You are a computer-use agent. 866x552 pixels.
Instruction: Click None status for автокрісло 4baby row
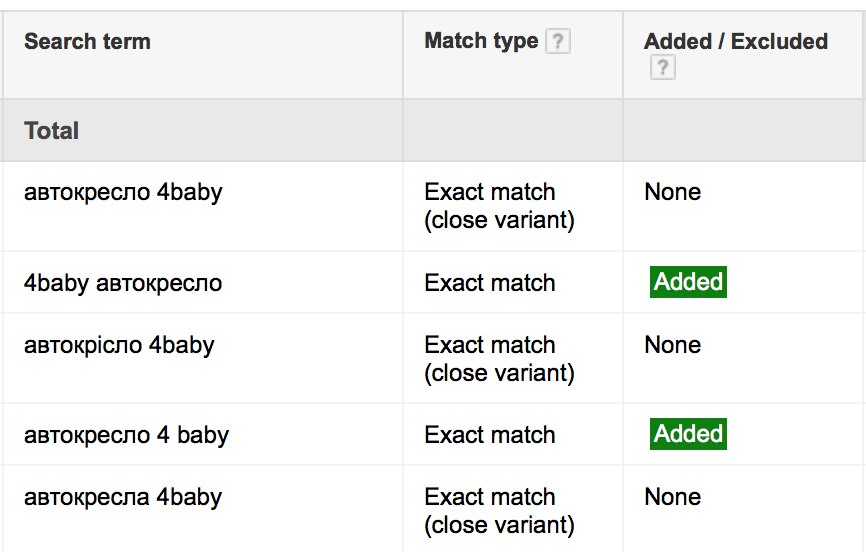click(x=673, y=345)
